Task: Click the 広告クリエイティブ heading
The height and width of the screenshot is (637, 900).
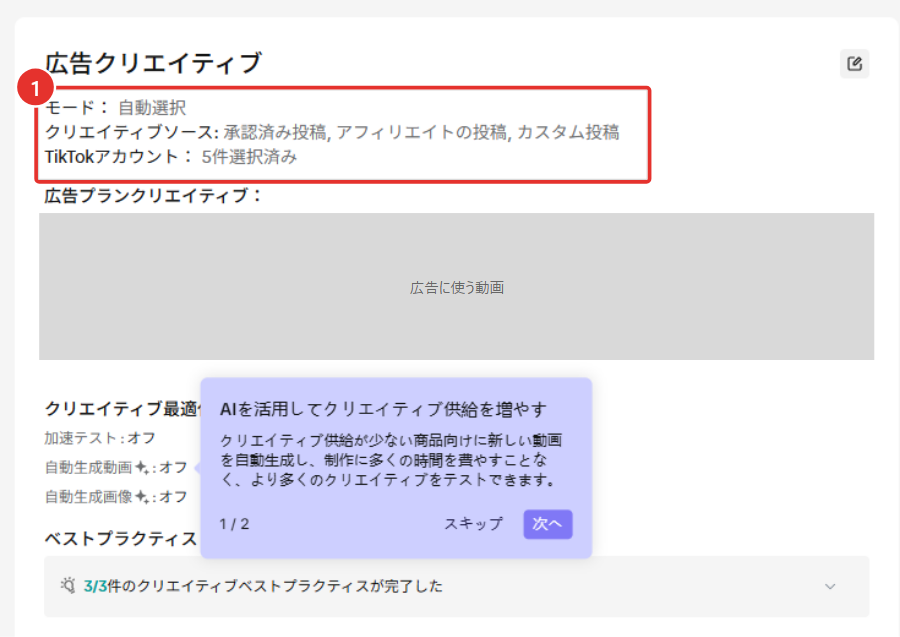Action: [x=154, y=63]
